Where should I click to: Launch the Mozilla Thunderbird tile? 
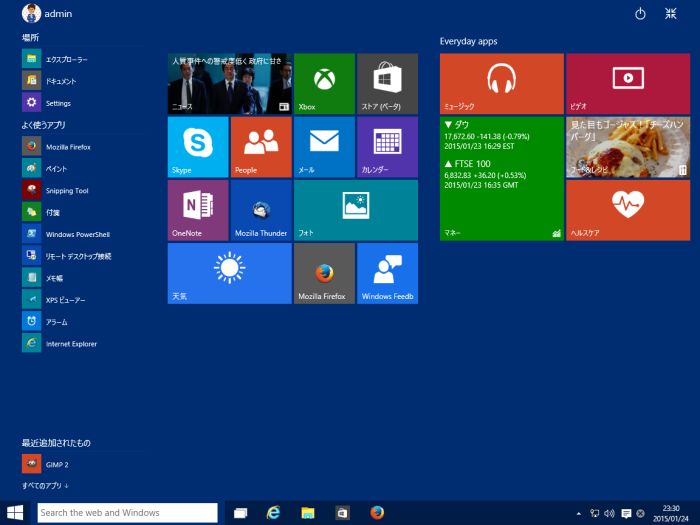pyautogui.click(x=261, y=210)
